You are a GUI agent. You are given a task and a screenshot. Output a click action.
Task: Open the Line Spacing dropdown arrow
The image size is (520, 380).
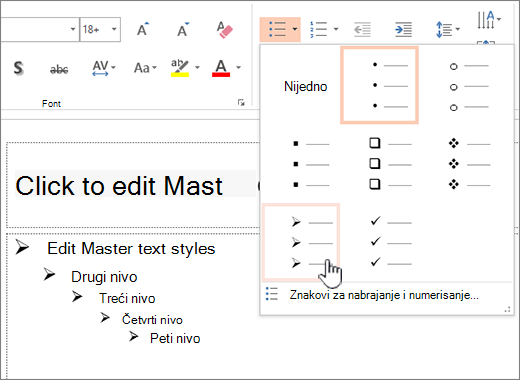(458, 29)
